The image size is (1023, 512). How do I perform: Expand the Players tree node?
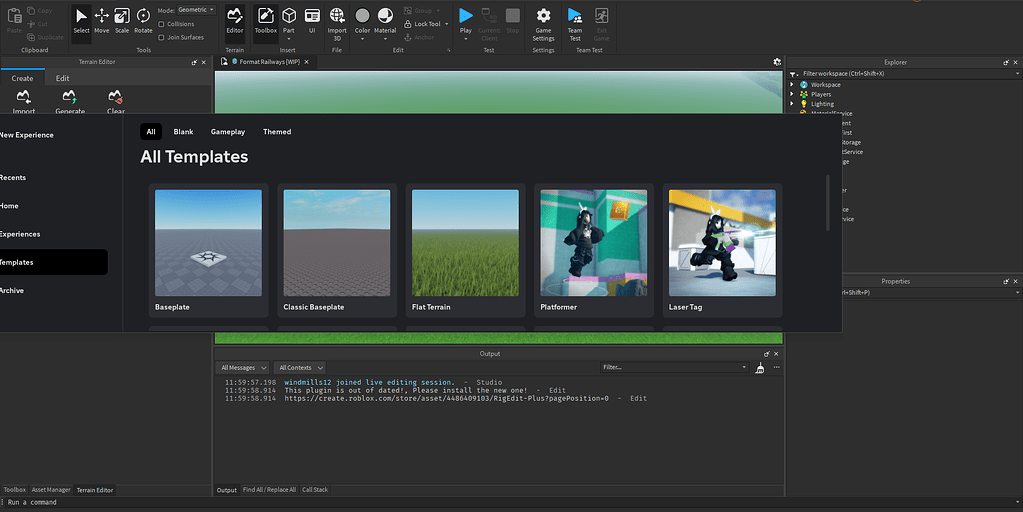[x=792, y=95]
